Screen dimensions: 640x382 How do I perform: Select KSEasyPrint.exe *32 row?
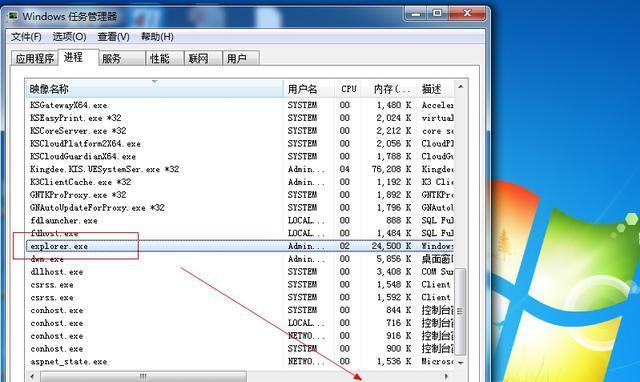[239, 118]
